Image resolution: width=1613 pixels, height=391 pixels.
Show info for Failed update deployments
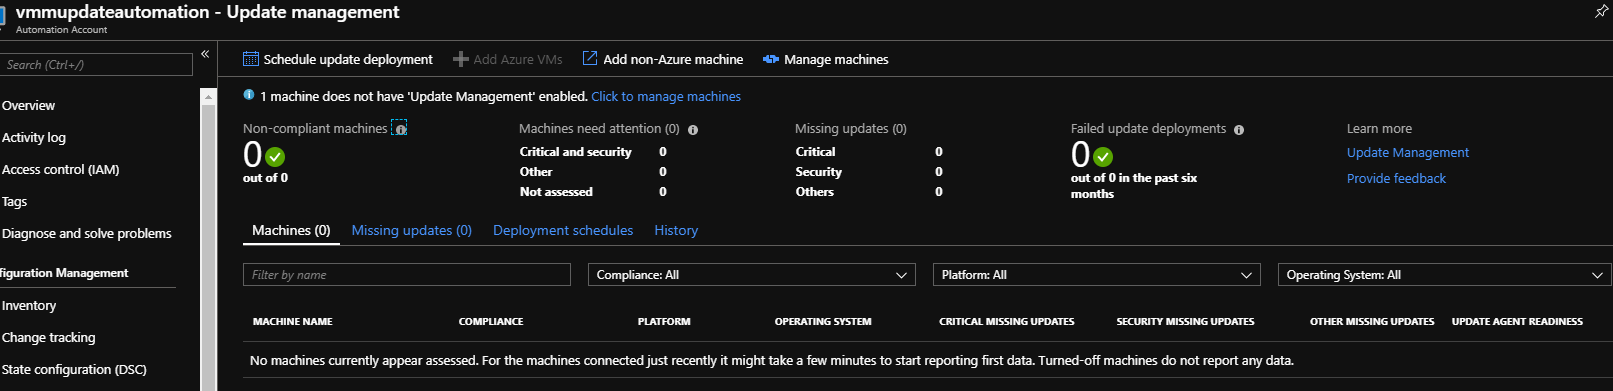coord(1239,130)
